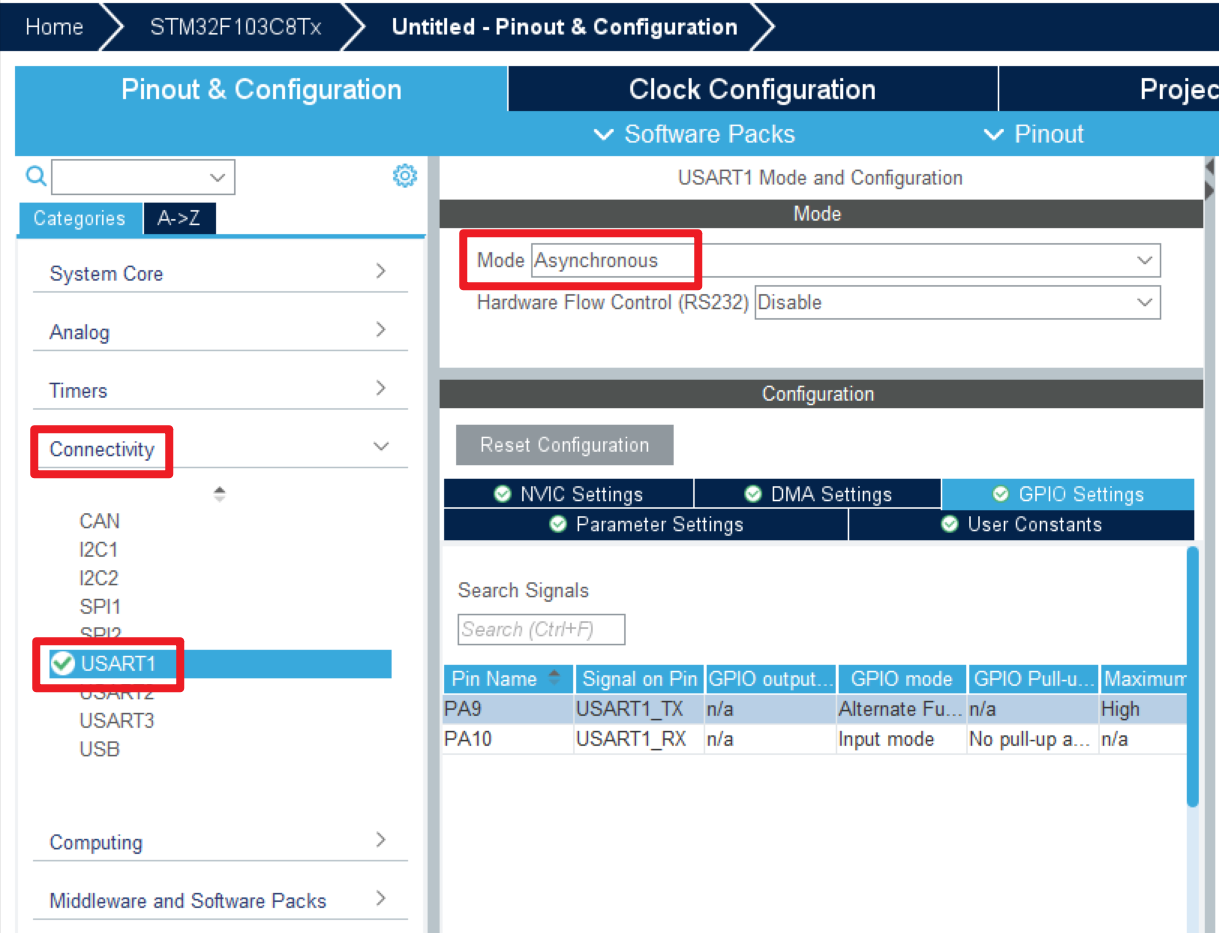
Task: Select USART1 peripheral
Action: pos(220,663)
